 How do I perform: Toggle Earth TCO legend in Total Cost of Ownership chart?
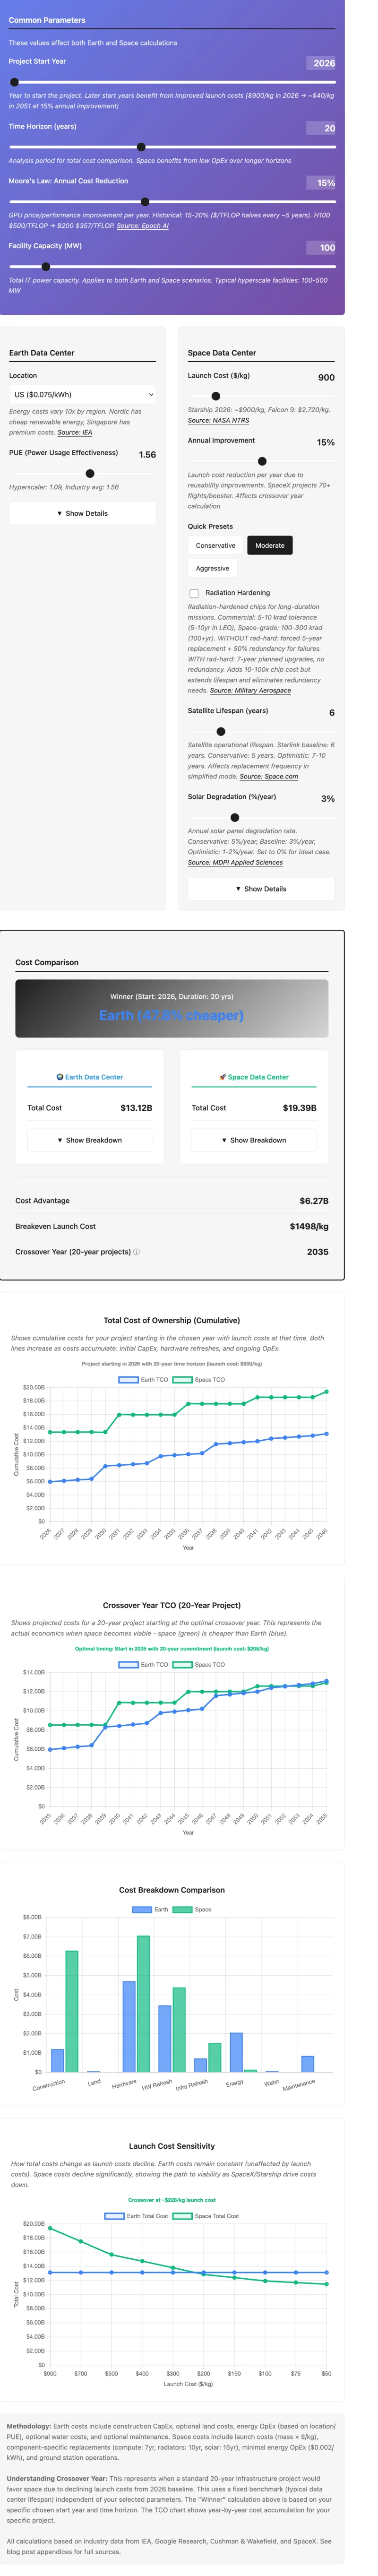point(144,1380)
